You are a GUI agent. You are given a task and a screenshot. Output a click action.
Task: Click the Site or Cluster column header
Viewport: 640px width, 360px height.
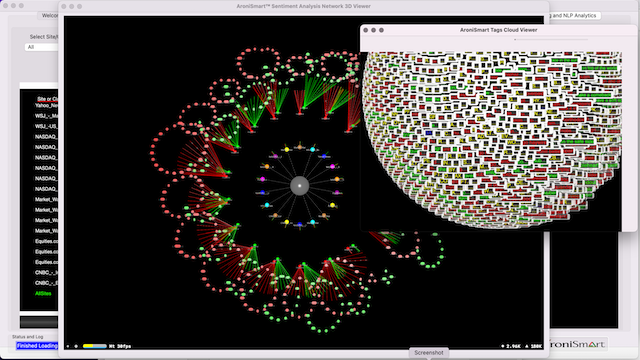tap(47, 99)
